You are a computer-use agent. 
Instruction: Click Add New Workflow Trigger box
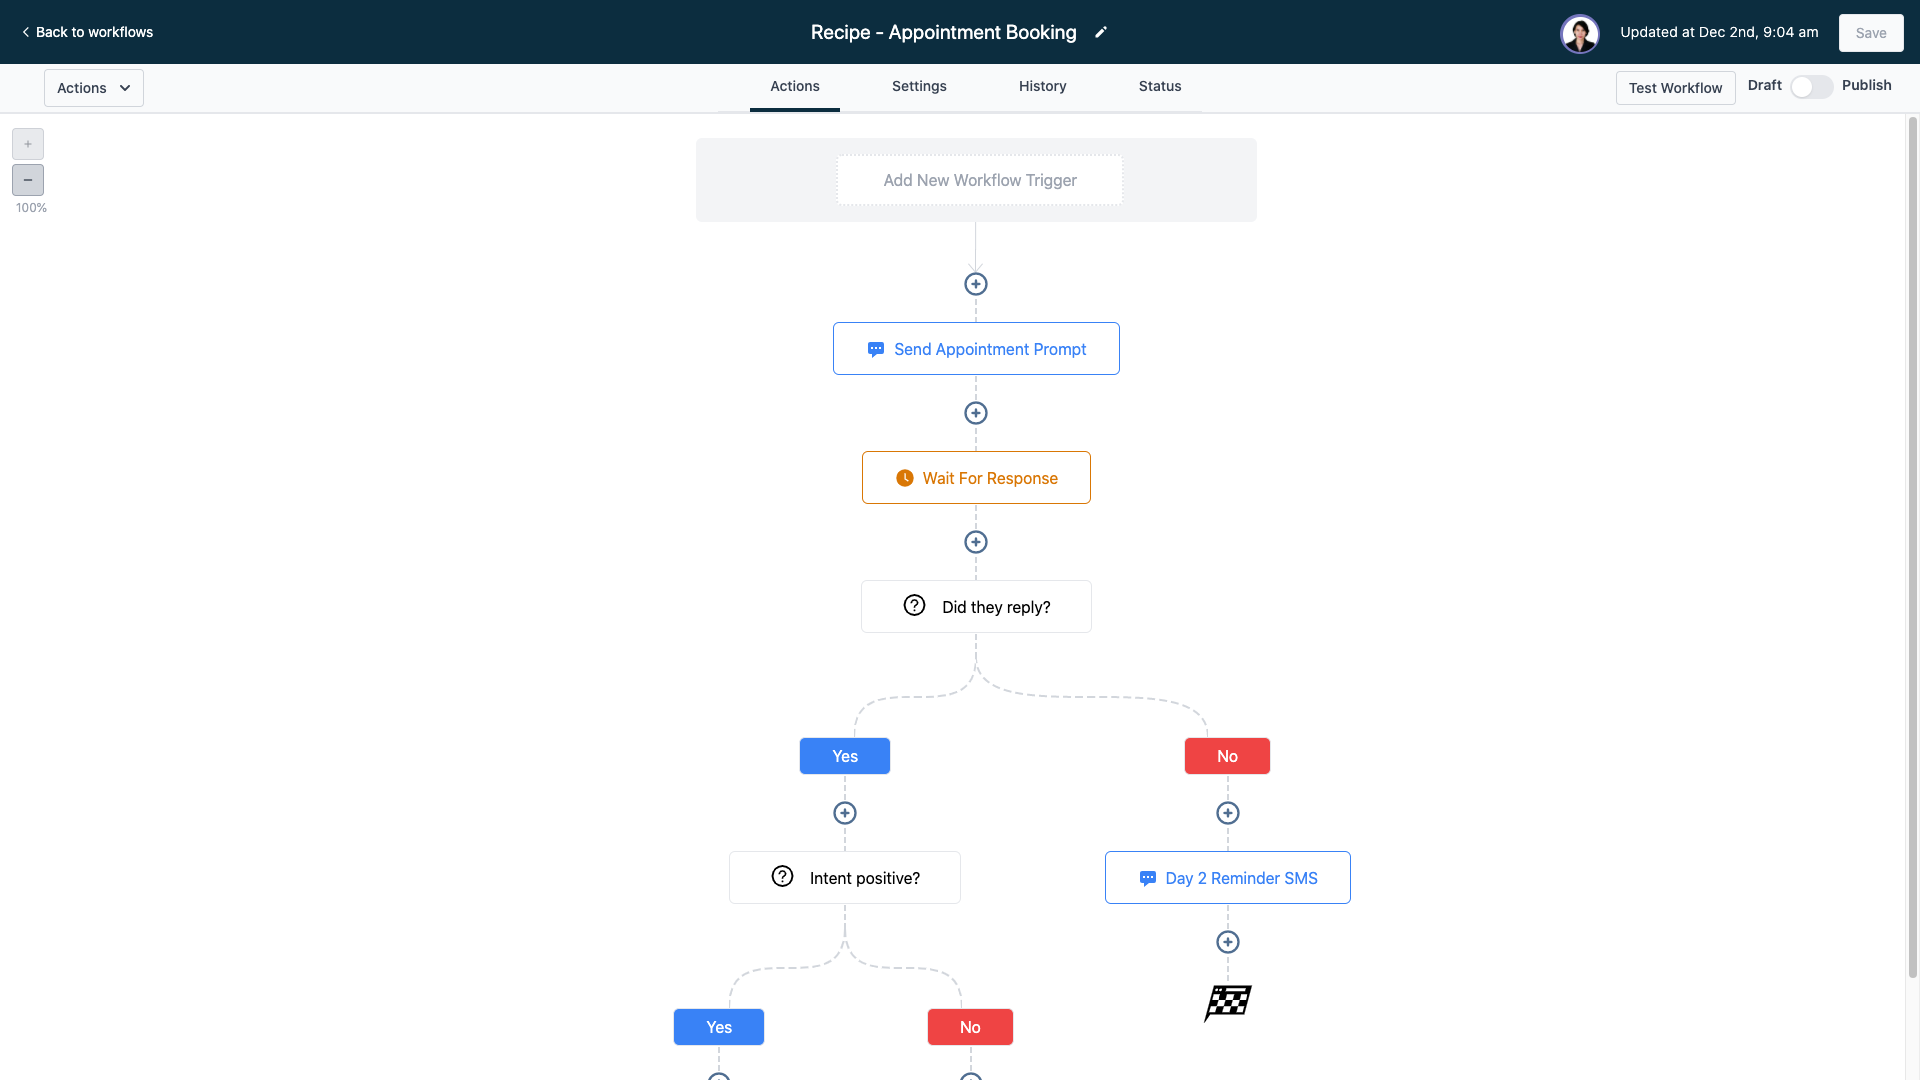click(x=980, y=180)
